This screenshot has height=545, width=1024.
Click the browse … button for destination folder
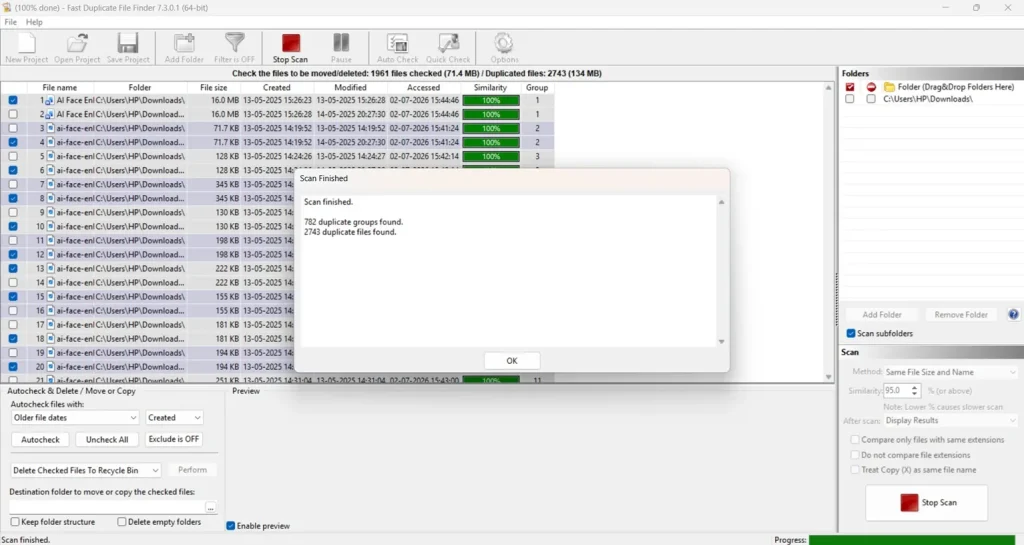(x=210, y=507)
